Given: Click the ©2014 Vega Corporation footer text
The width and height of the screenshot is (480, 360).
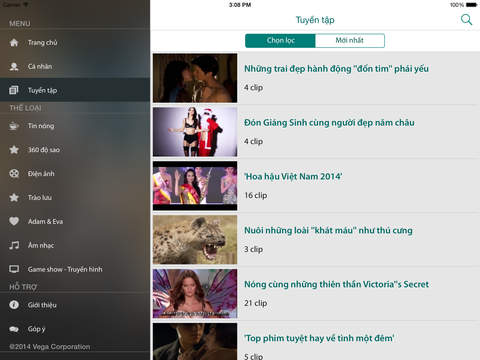Looking at the screenshot, I should click(50, 347).
